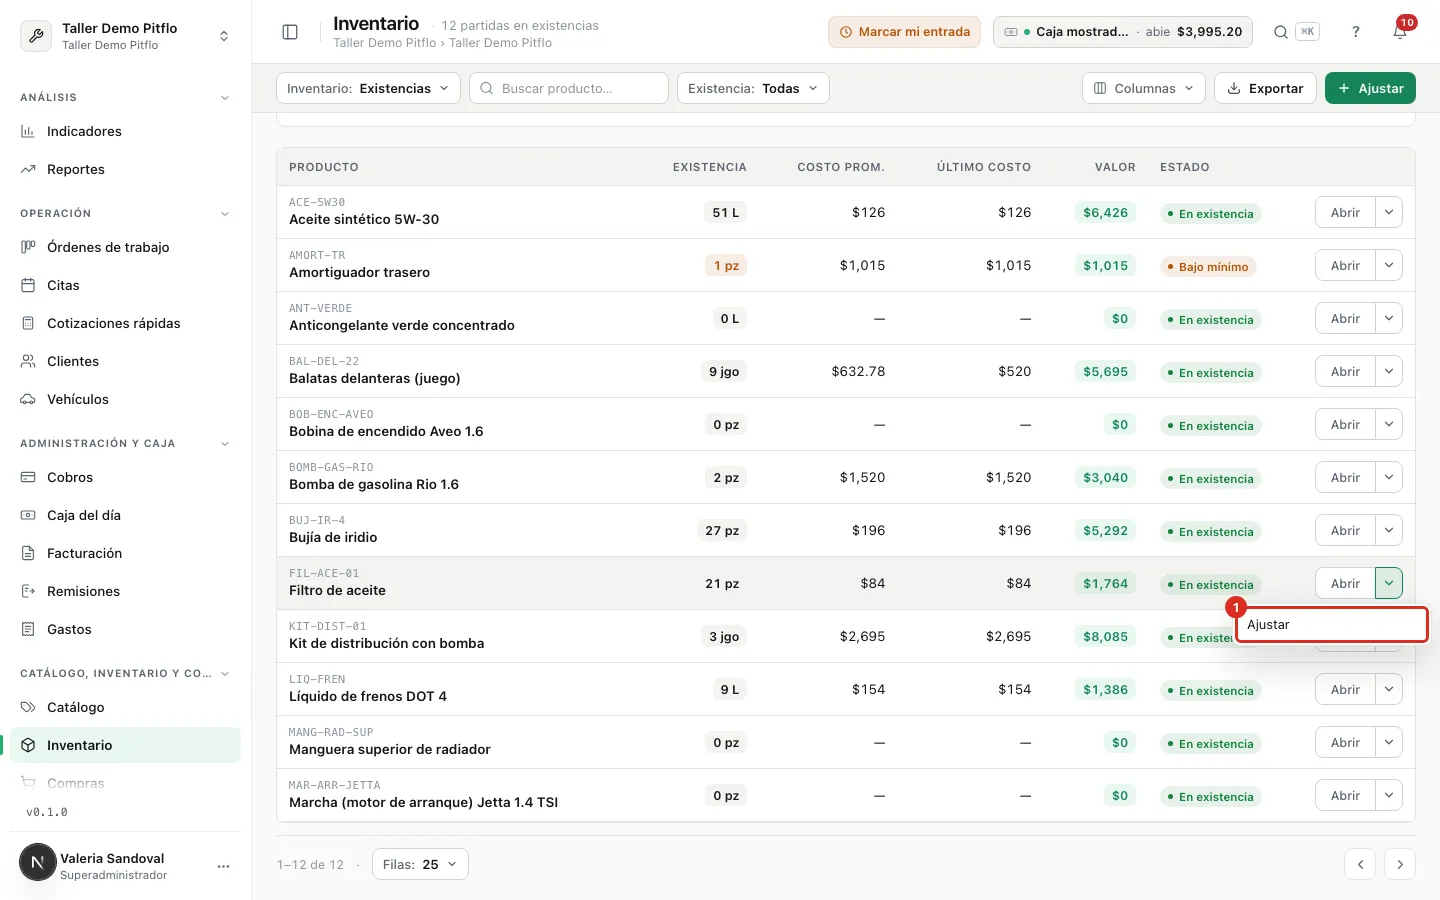Click the Caja del día icon

pos(28,515)
